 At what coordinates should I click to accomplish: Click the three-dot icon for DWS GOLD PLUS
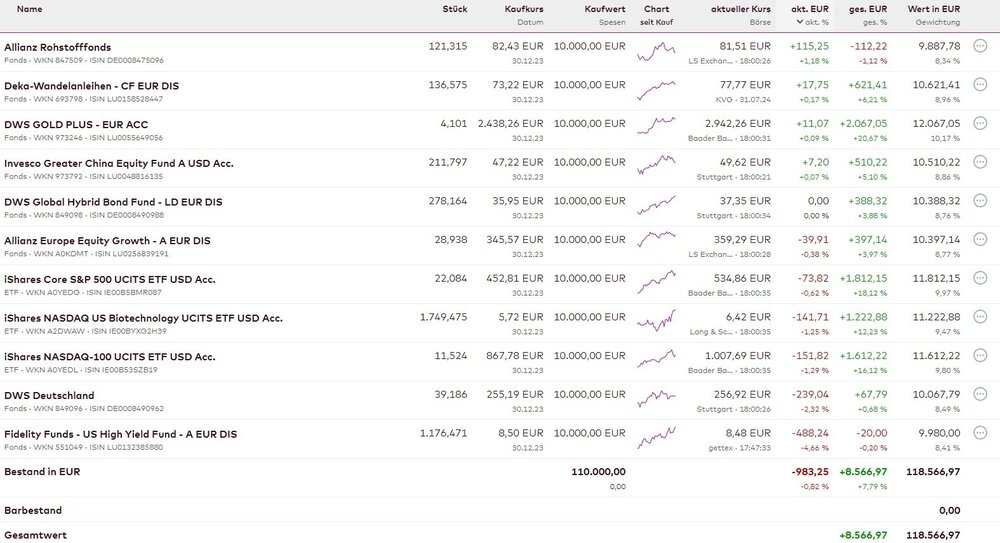pyautogui.click(x=979, y=124)
